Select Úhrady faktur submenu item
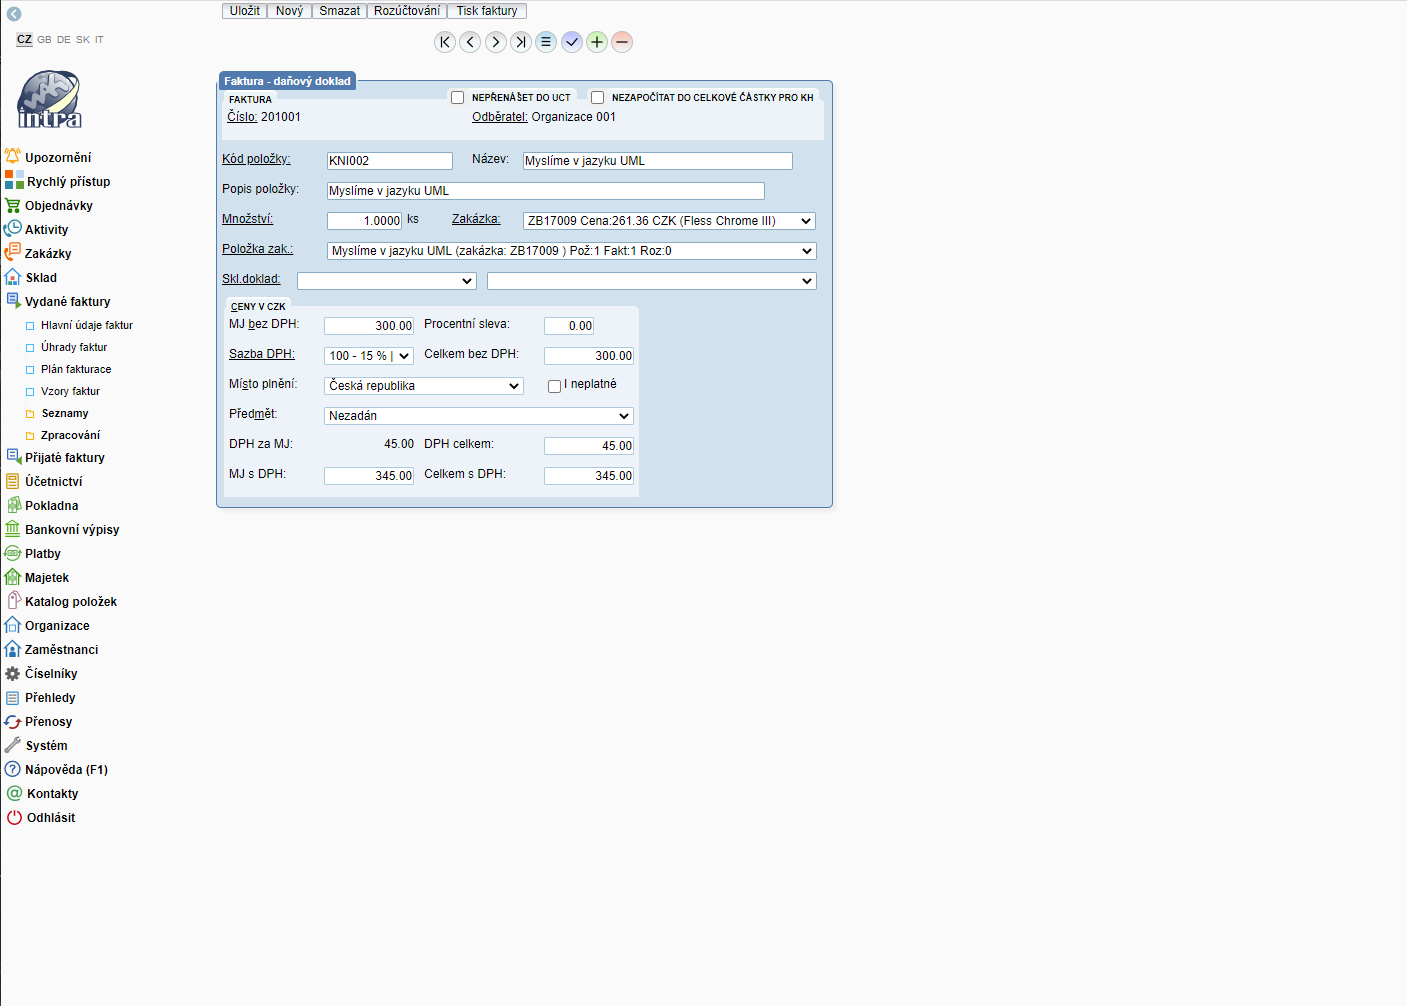The width and height of the screenshot is (1407, 1006). (74, 347)
